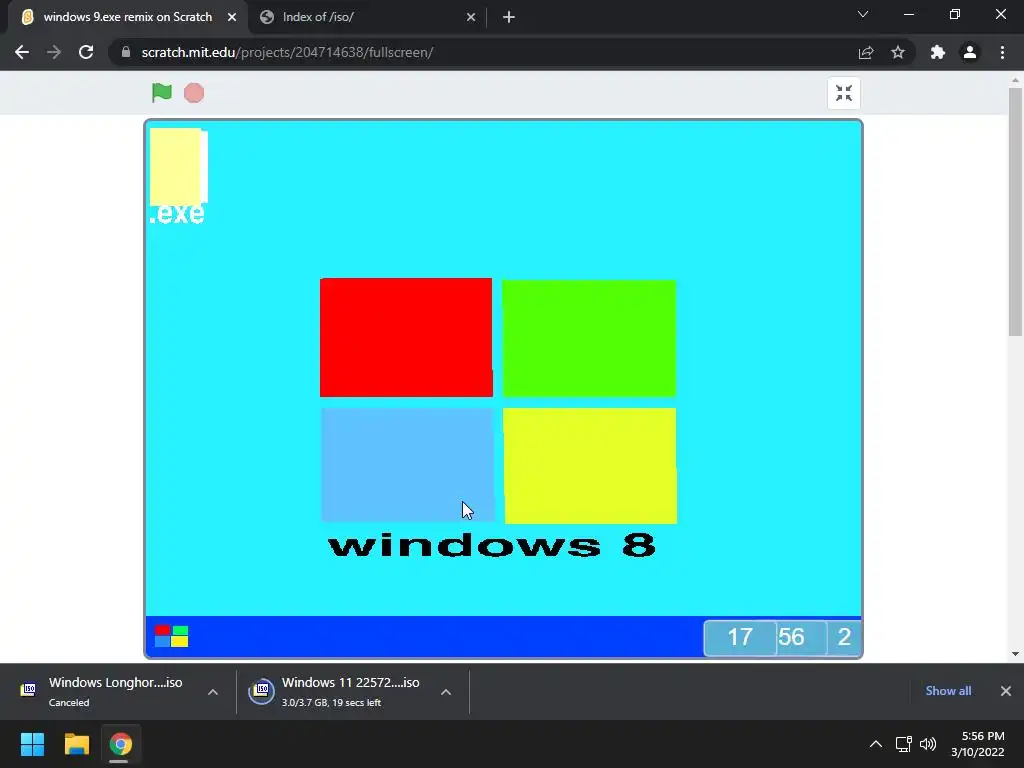Go back to previous page

22,52
